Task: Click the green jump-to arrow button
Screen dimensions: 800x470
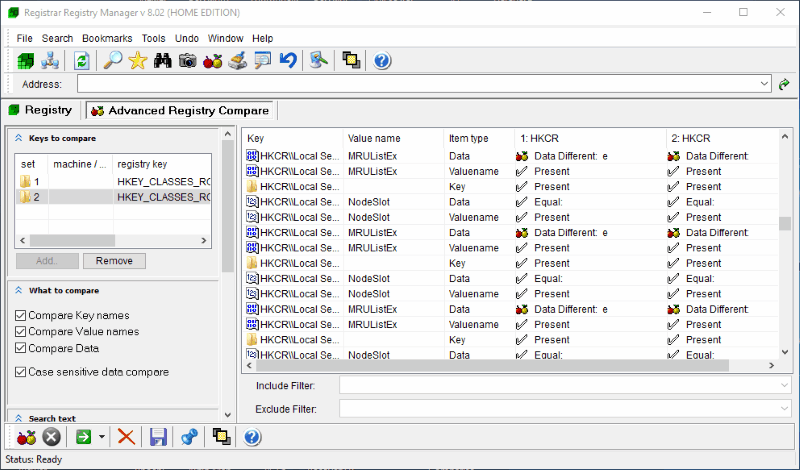Action: (x=83, y=437)
